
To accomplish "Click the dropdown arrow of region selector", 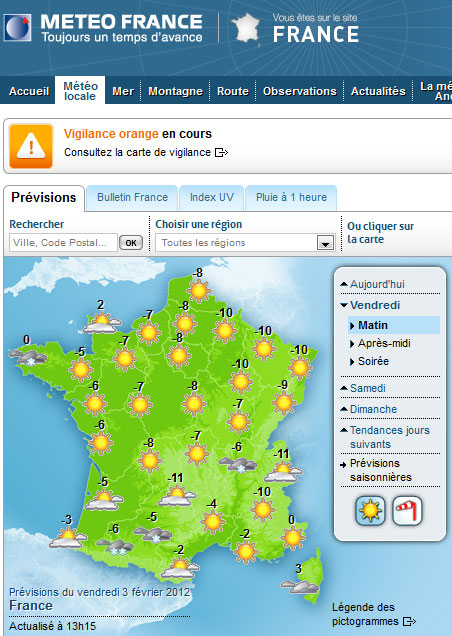I will click(325, 243).
